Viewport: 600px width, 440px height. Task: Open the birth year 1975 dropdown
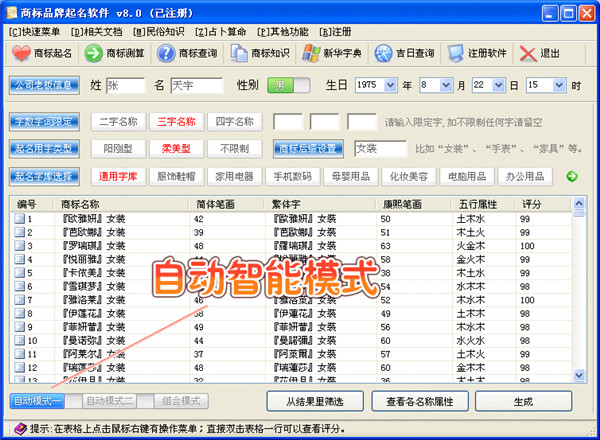point(390,85)
